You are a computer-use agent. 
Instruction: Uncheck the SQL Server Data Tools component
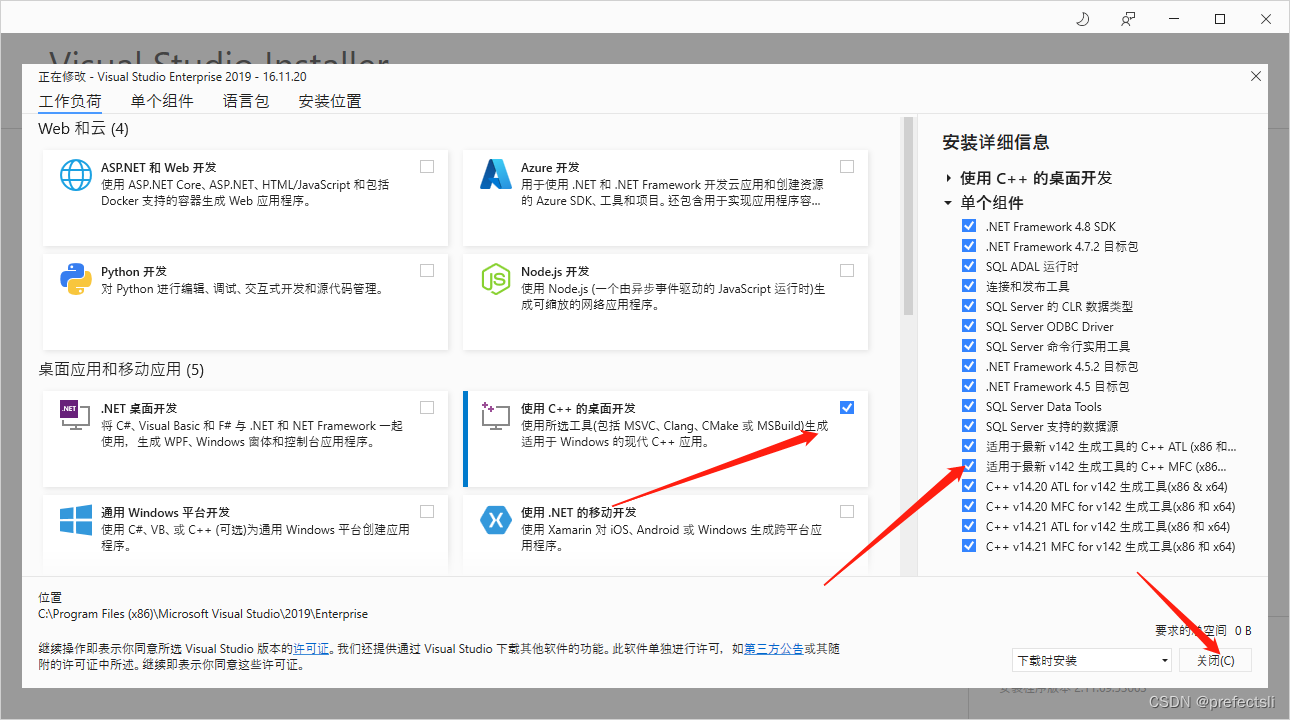[x=968, y=406]
